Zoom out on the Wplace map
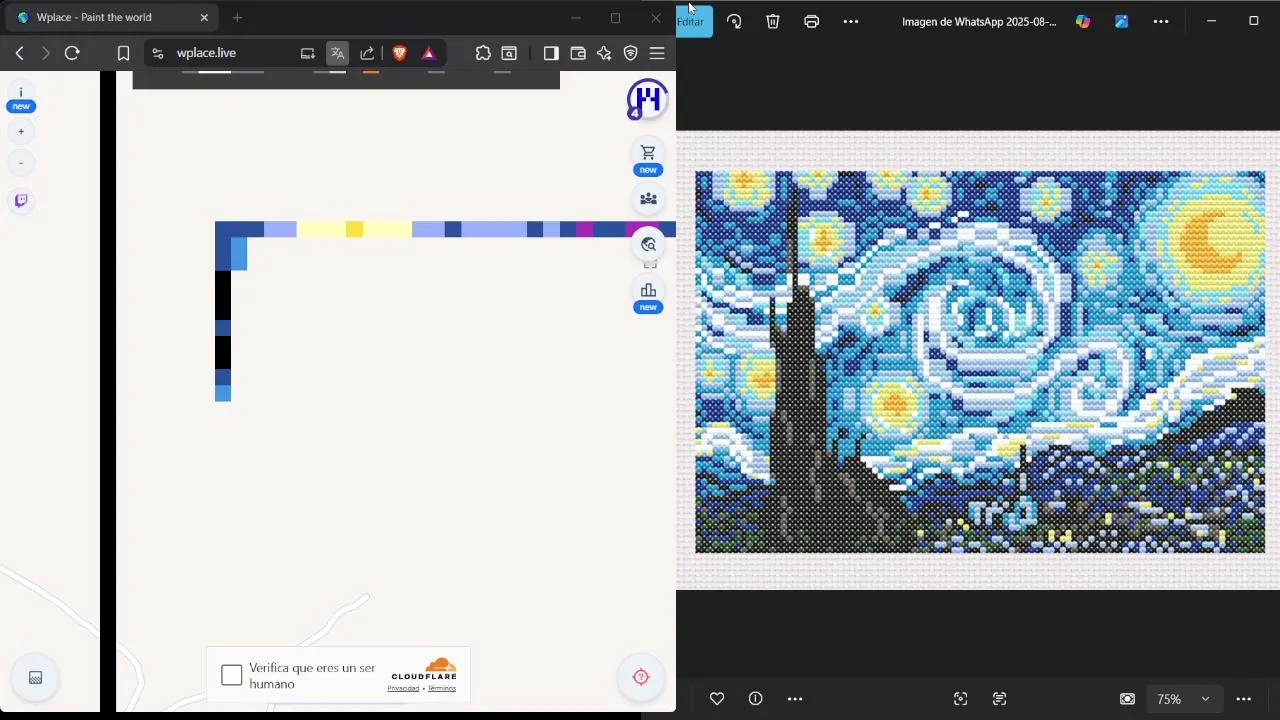Viewport: 1280px width, 720px height. pos(21,163)
